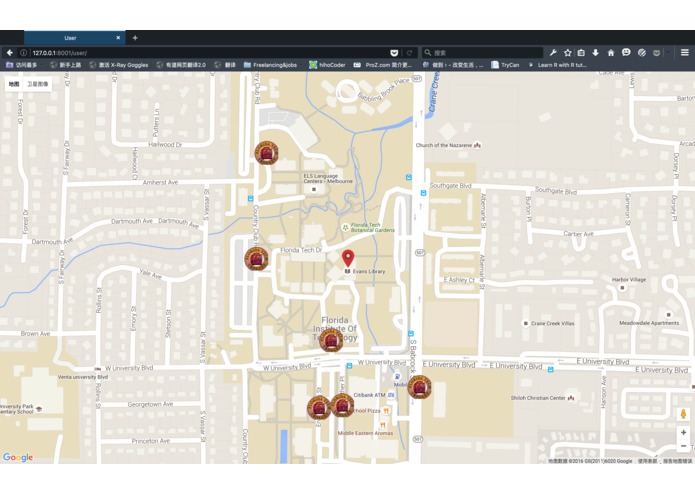Zoom in with the map plus button
The width and height of the screenshot is (695, 494).
[x=683, y=432]
